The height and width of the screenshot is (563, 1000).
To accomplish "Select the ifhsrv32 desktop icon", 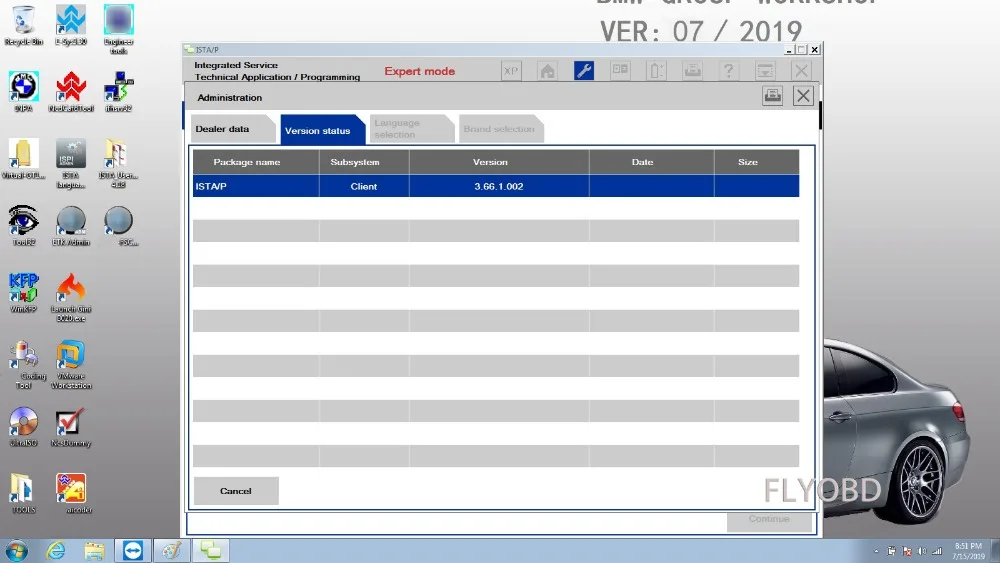I will [x=119, y=92].
